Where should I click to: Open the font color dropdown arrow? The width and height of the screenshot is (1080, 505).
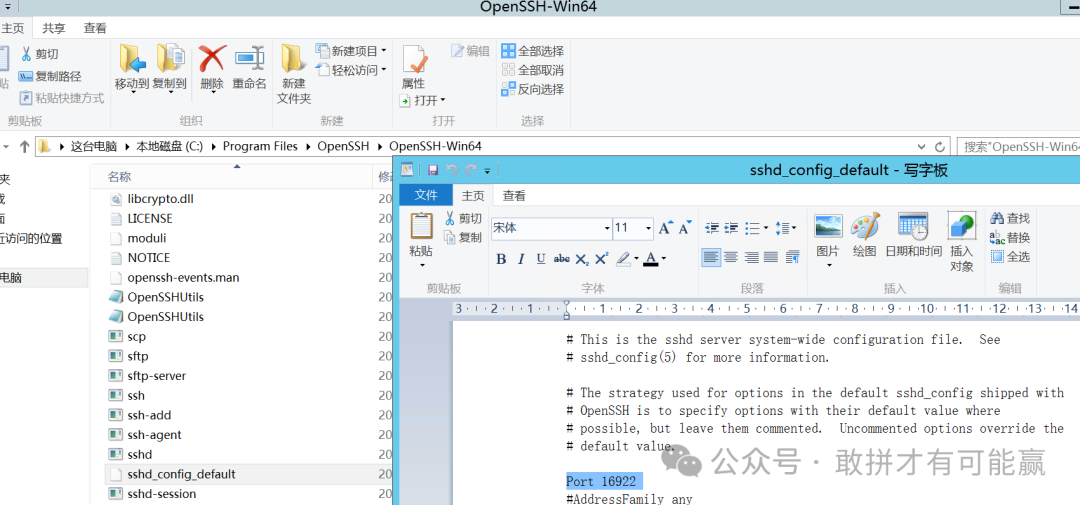coord(663,259)
